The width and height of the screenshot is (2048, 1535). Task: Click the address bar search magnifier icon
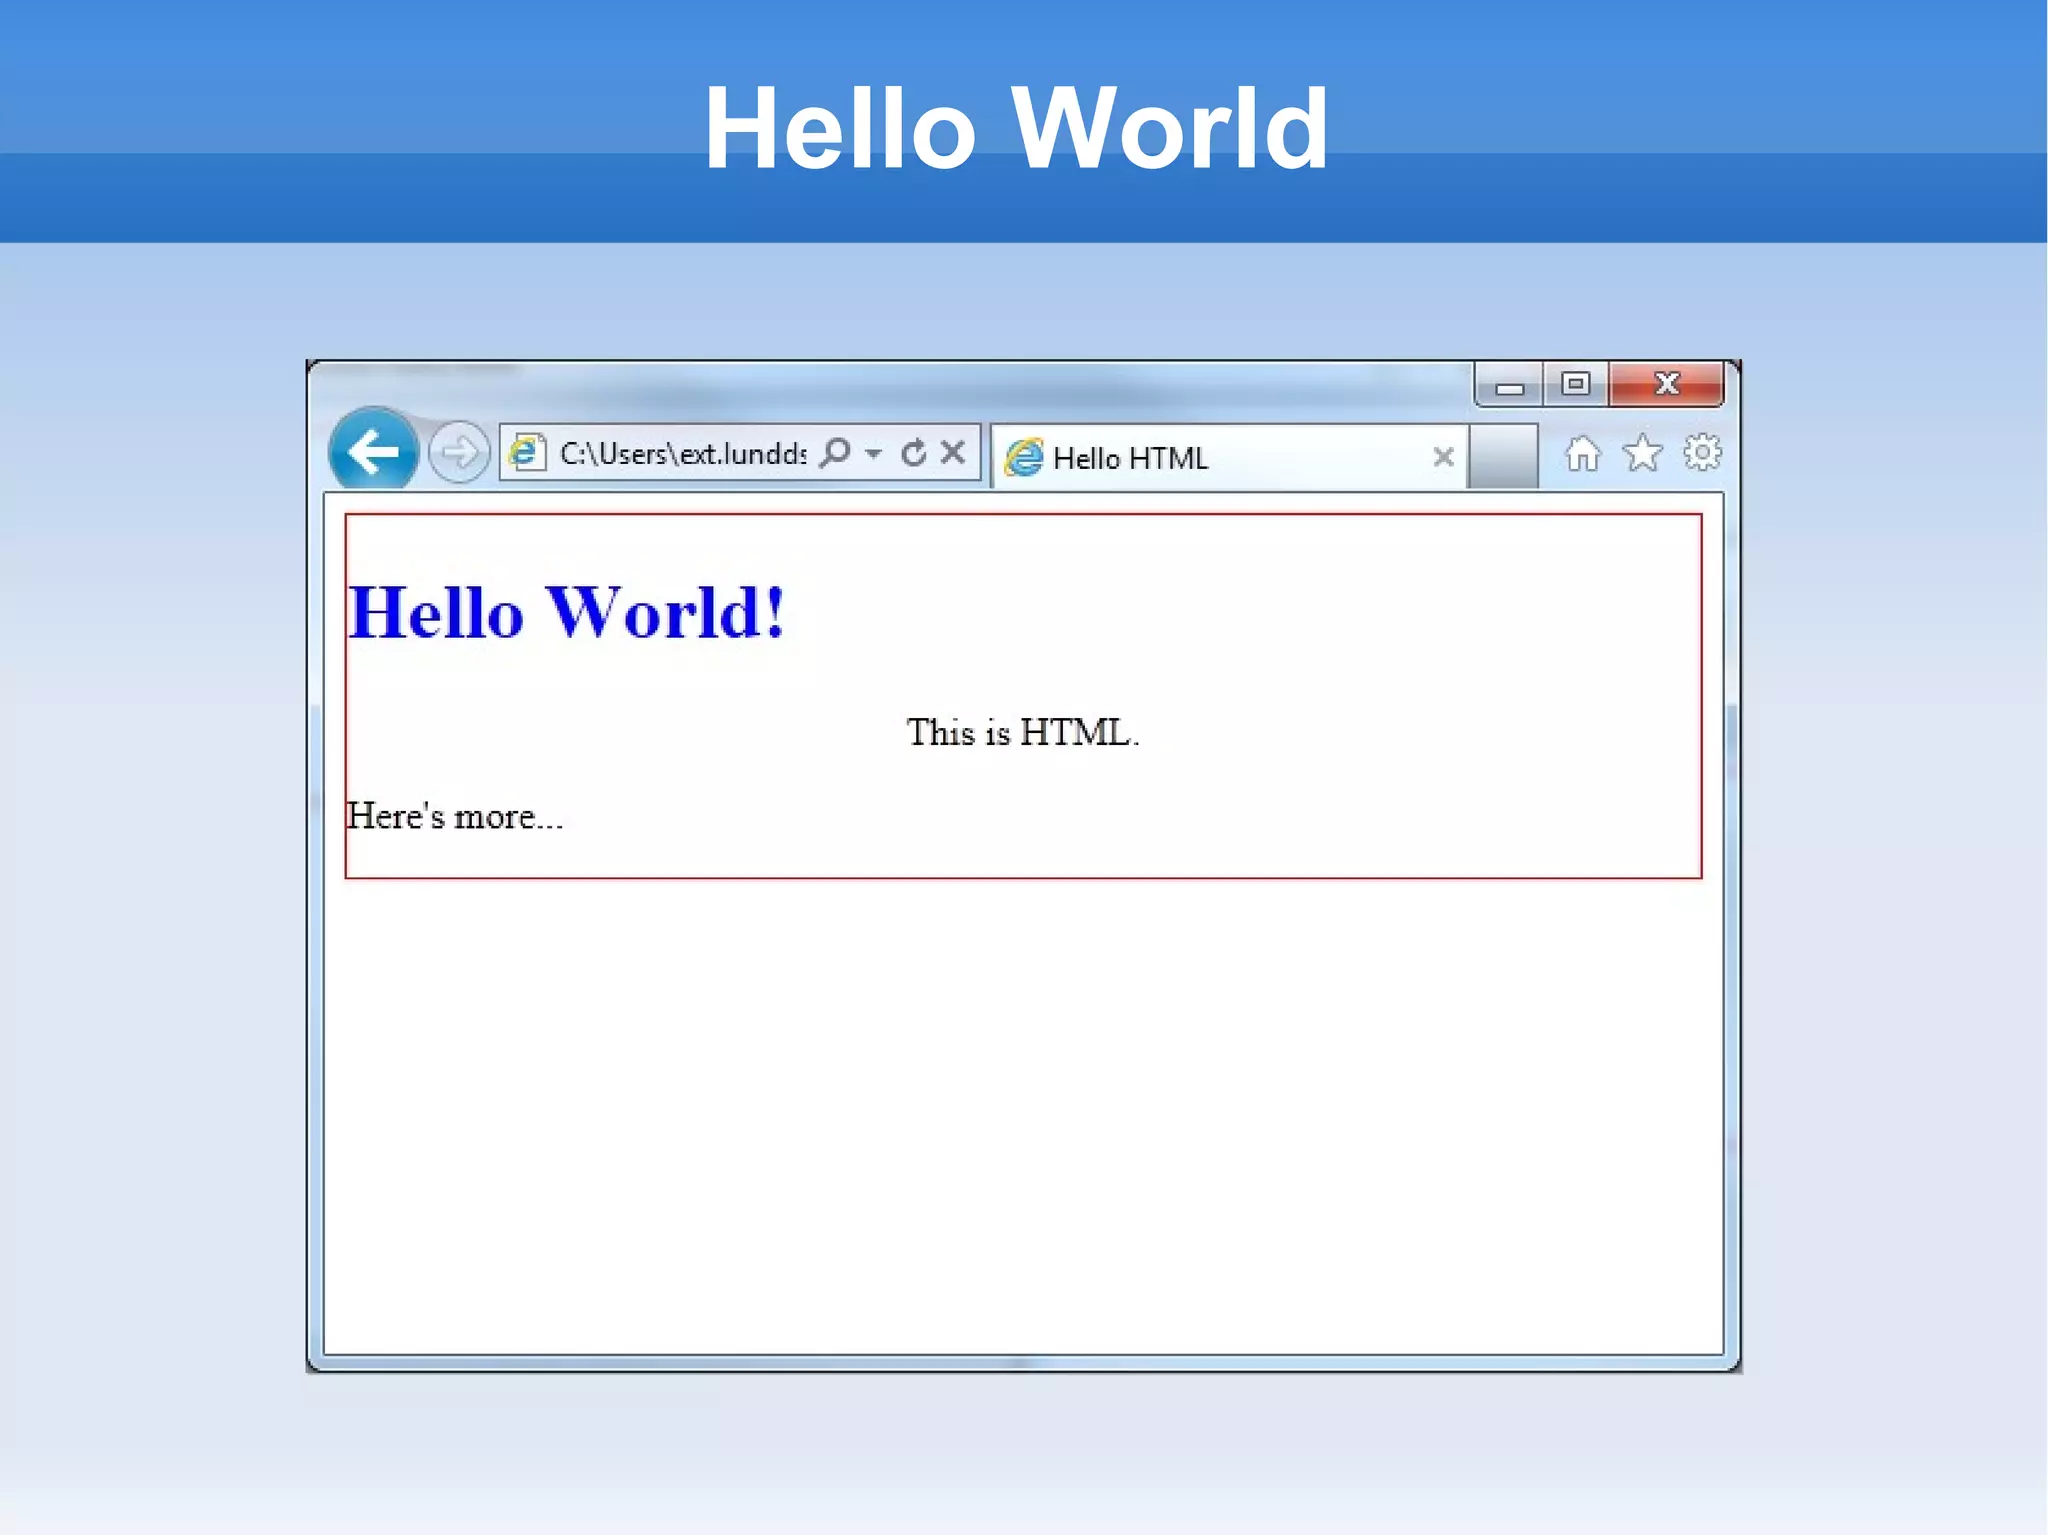pyautogui.click(x=834, y=453)
